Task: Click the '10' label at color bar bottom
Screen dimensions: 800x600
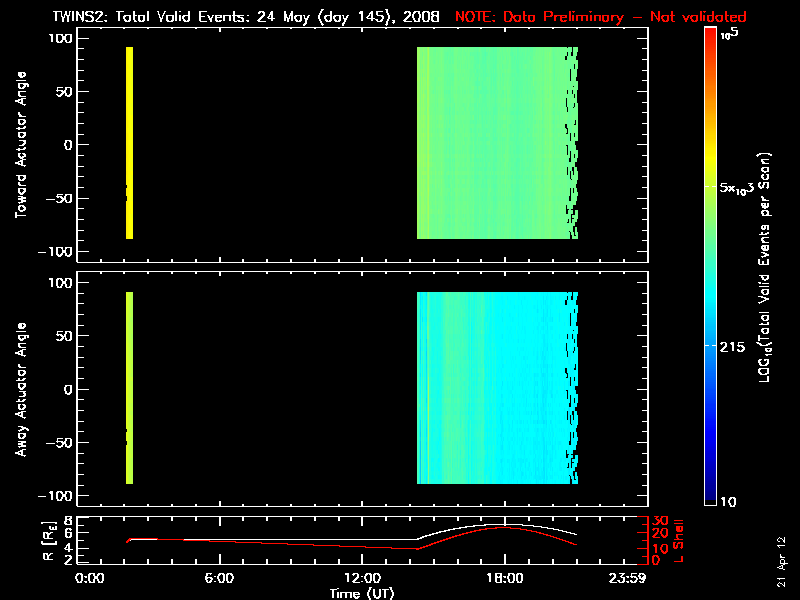Action: 729,502
